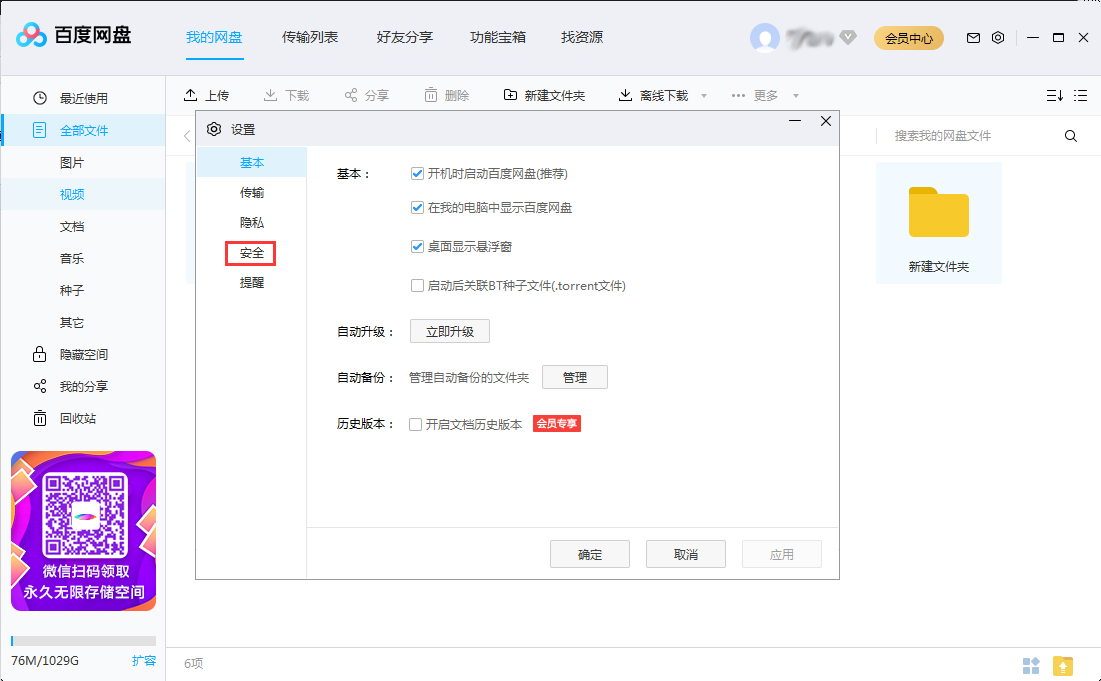The height and width of the screenshot is (681, 1101).
Task: Open the 上传 (Upload) tool
Action: click(207, 95)
